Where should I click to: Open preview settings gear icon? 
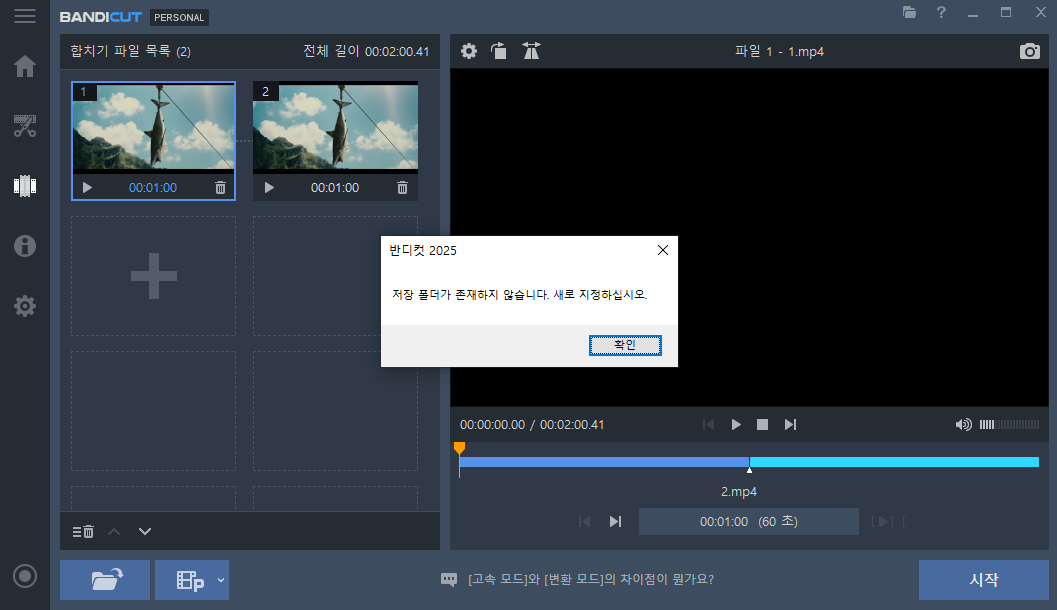click(x=469, y=51)
